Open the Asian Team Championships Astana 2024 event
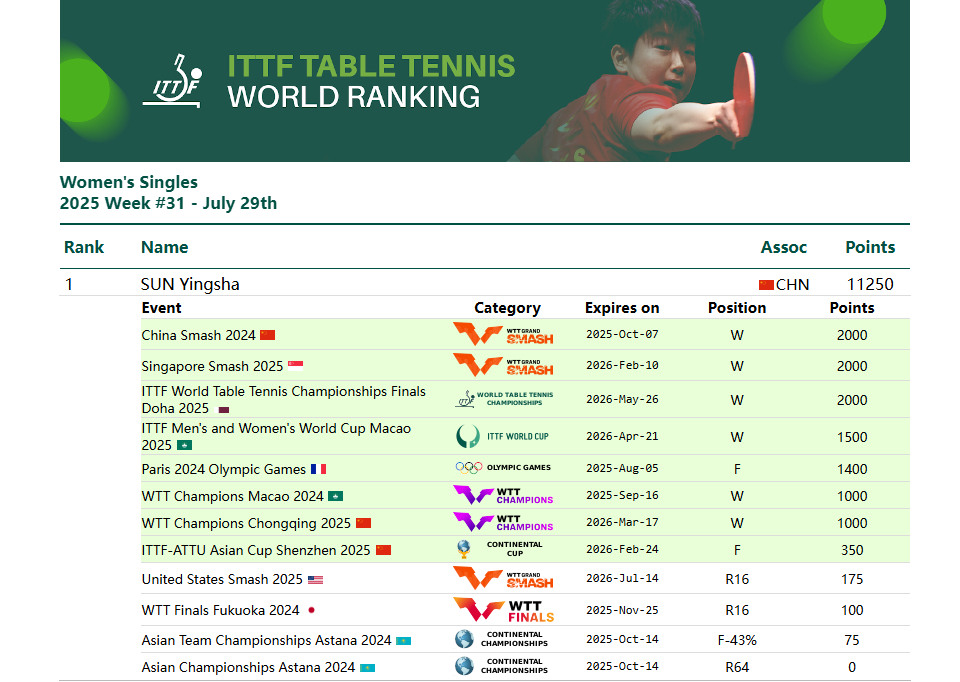Viewport: 960px width, 682px height. point(266,640)
